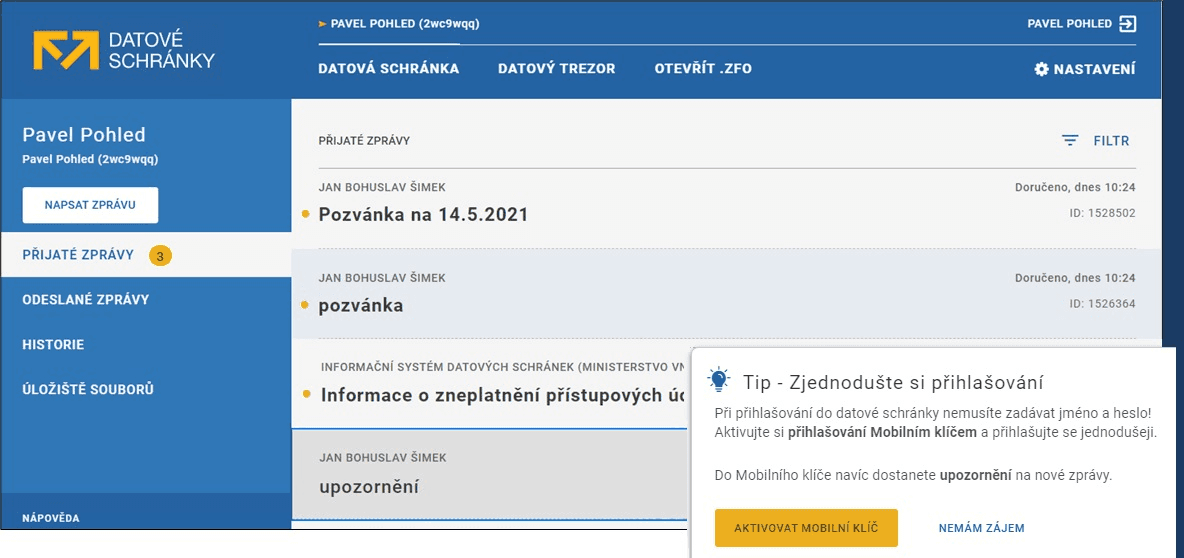The height and width of the screenshot is (558, 1184).
Task: Open the Nápověda help section
Action: click(x=50, y=518)
